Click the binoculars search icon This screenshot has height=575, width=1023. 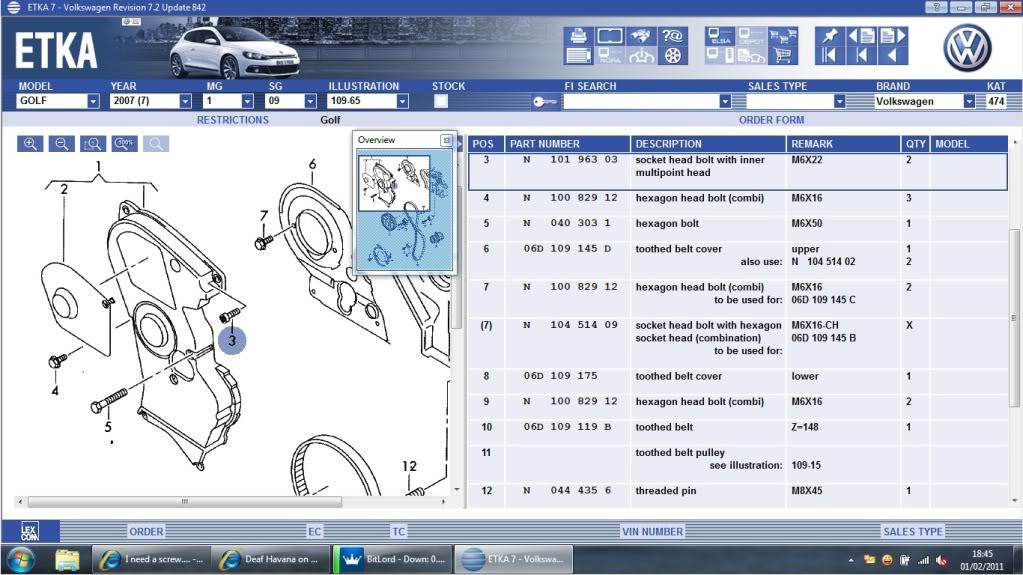pyautogui.click(x=641, y=36)
